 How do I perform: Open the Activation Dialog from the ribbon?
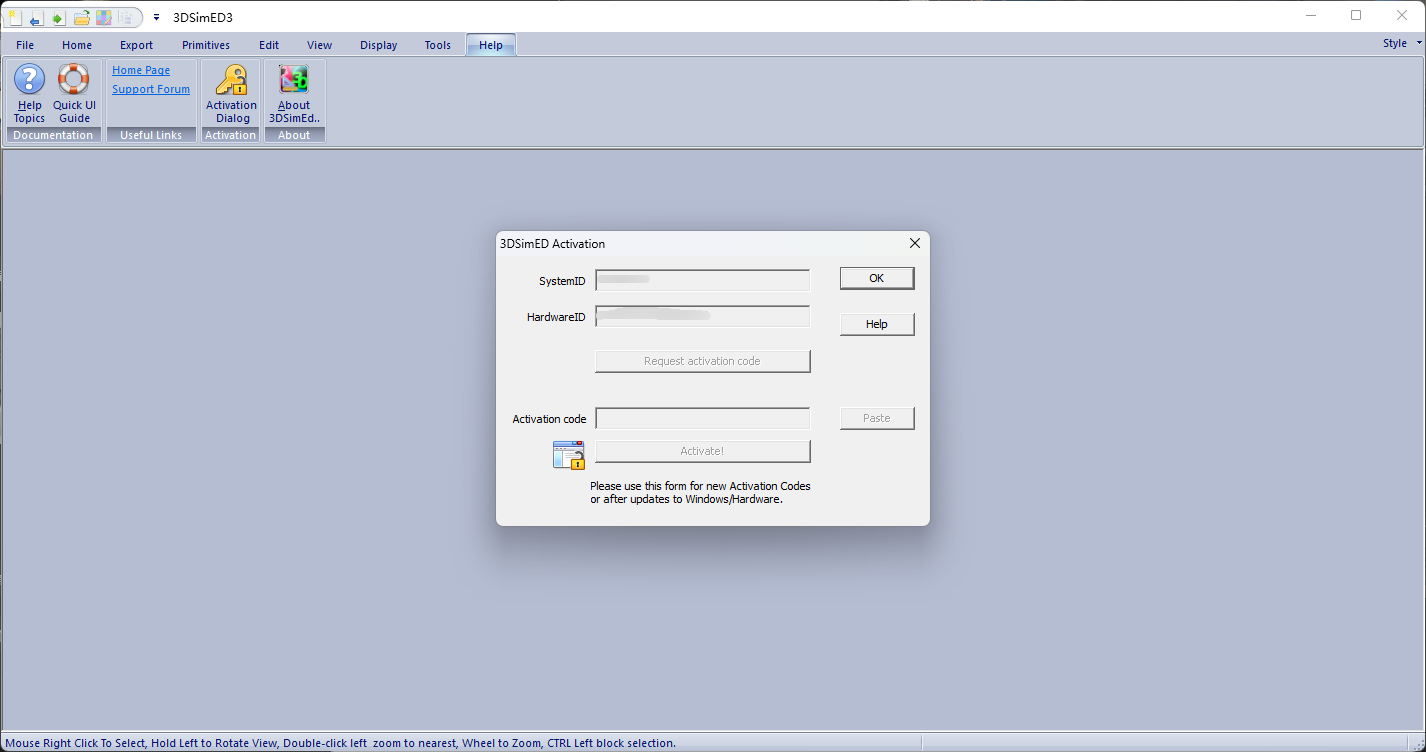pyautogui.click(x=231, y=93)
